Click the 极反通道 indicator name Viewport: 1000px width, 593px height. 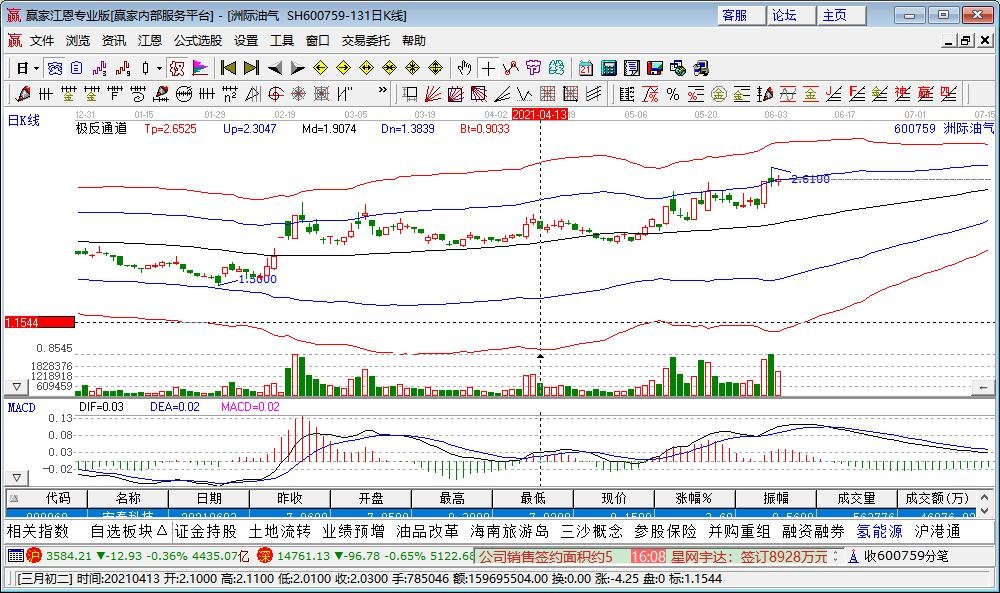[x=101, y=129]
